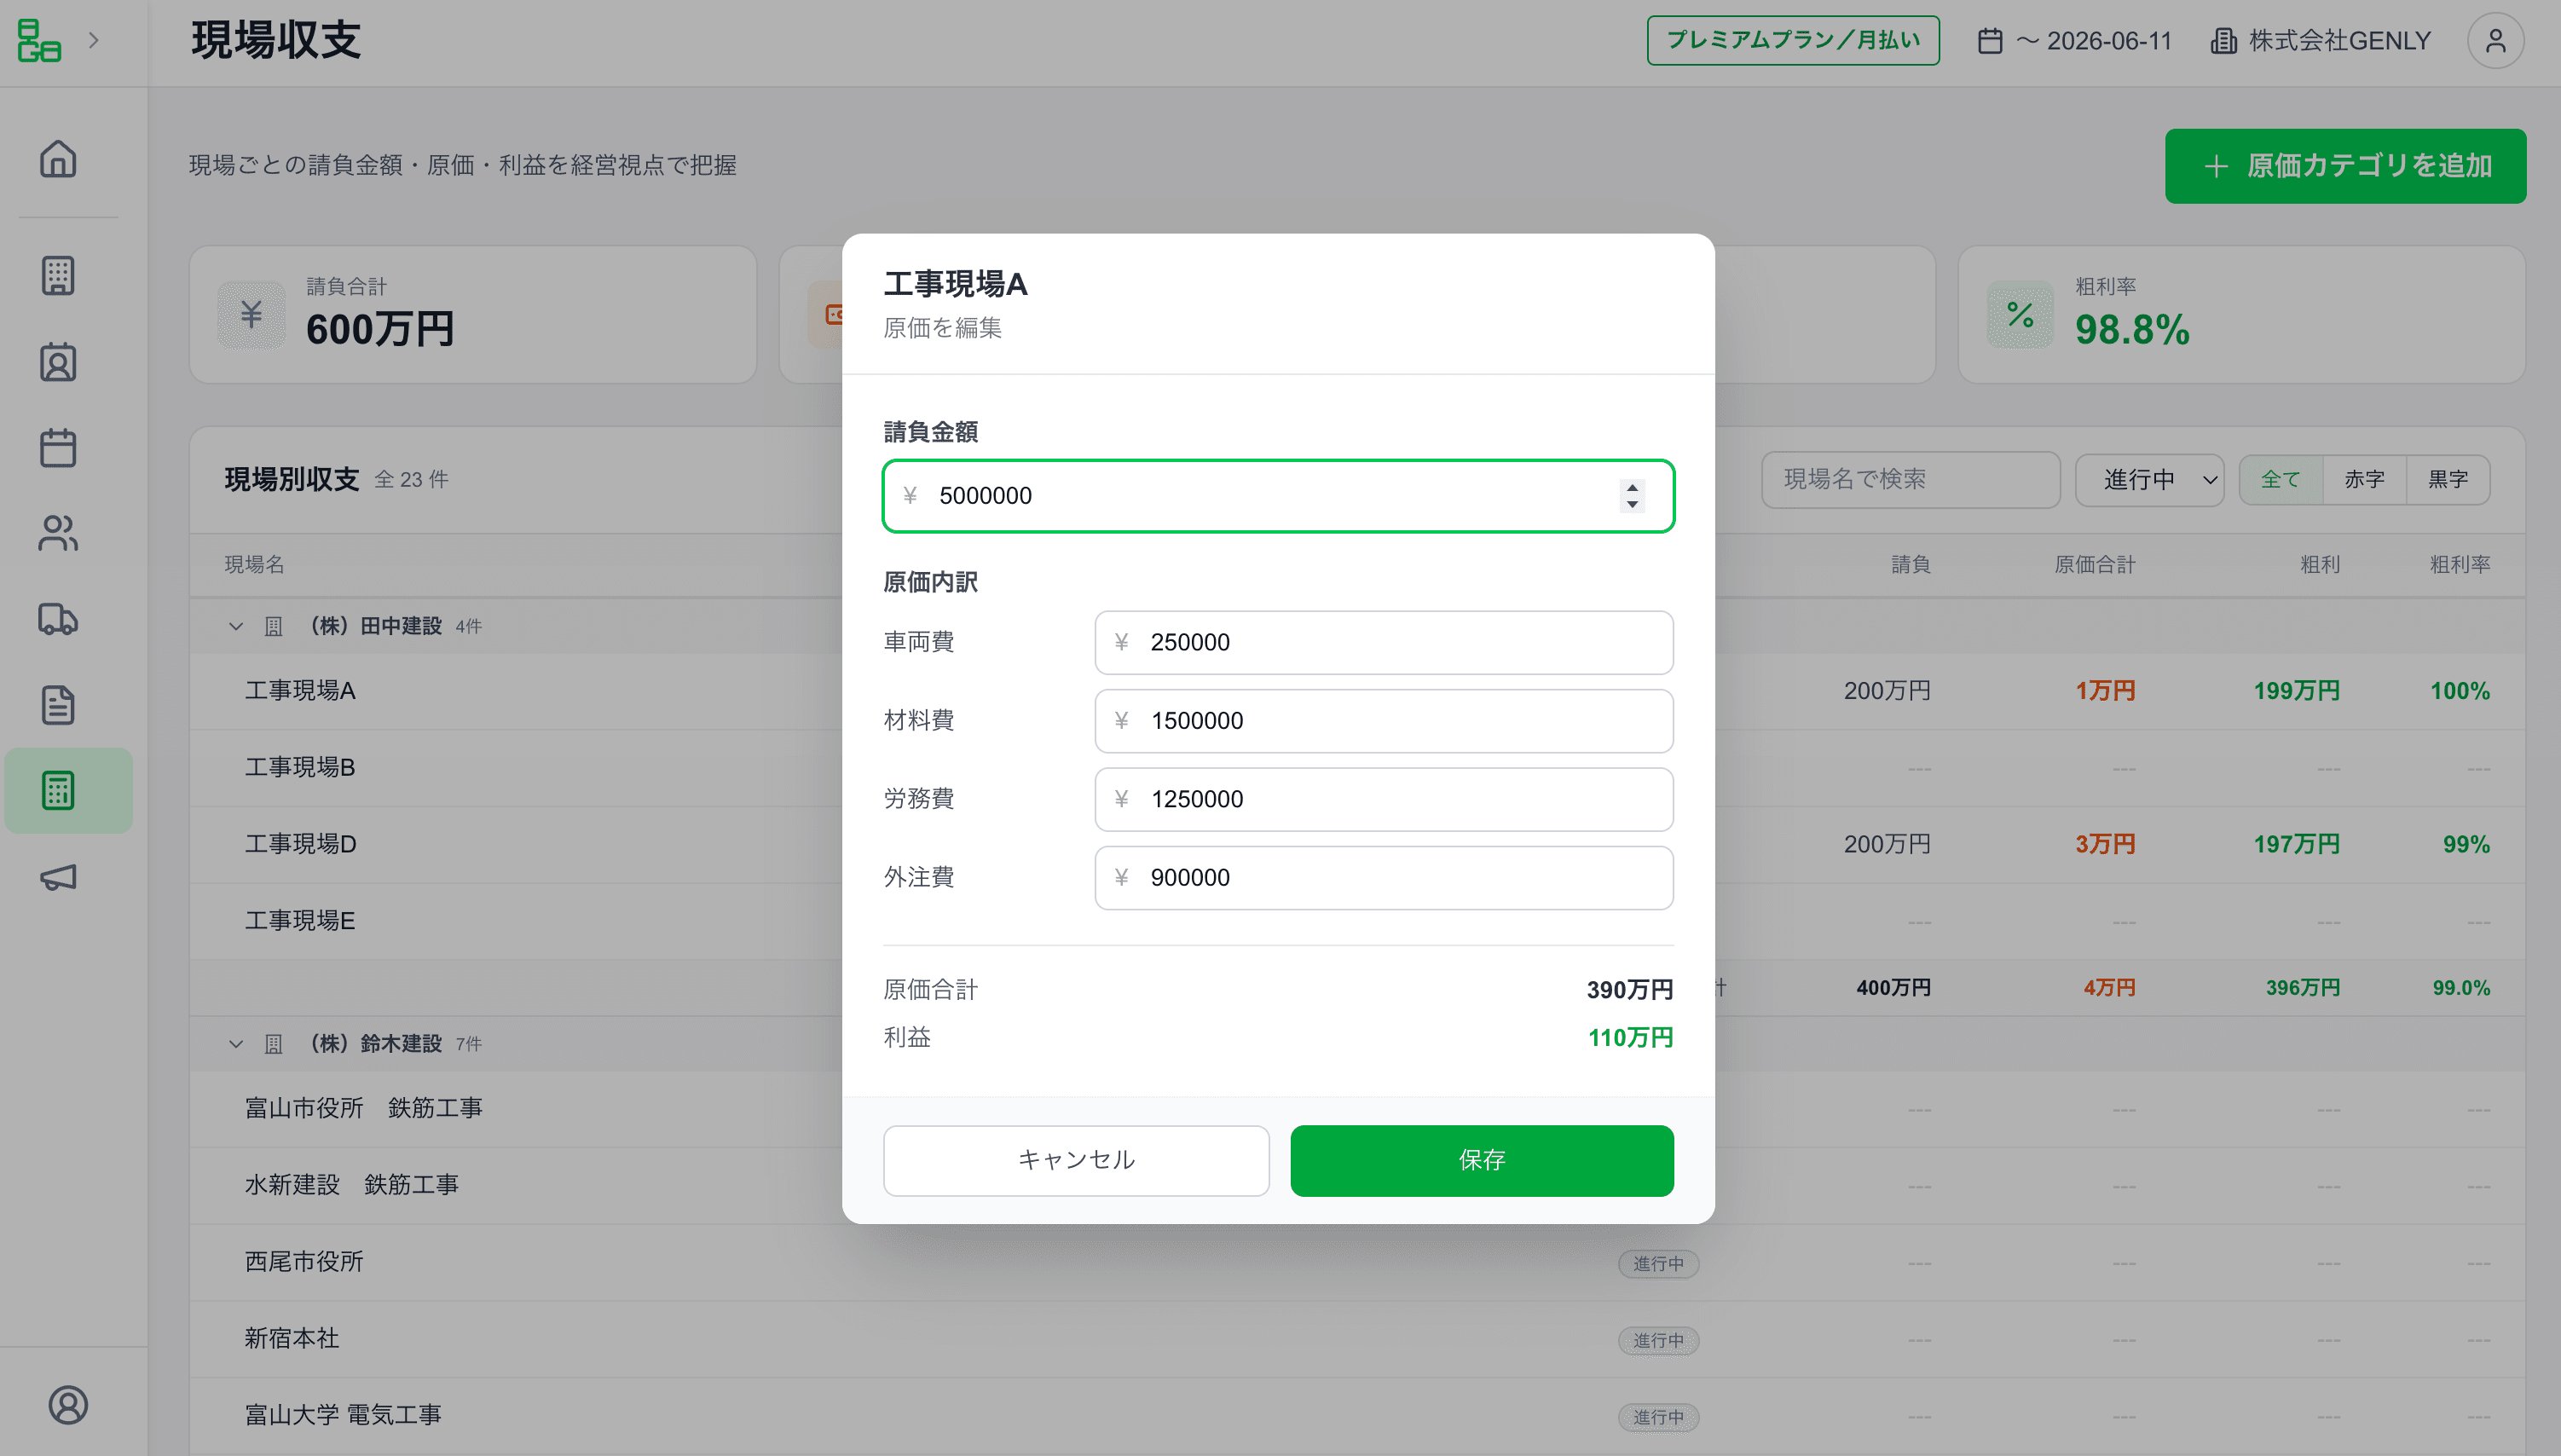Click the percent icon on 粗利率 card

tap(2020, 314)
